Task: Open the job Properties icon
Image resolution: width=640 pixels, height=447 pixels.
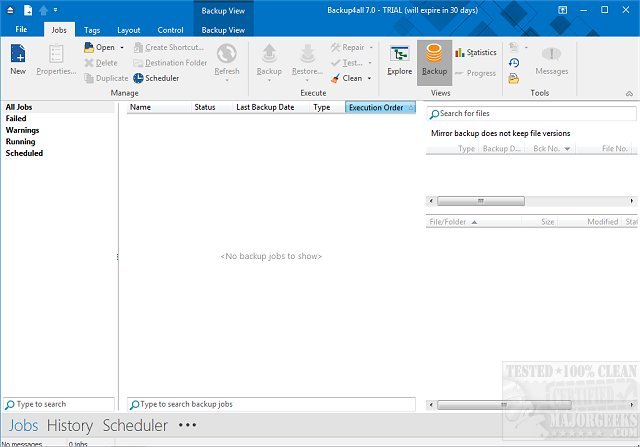Action: (x=56, y=54)
